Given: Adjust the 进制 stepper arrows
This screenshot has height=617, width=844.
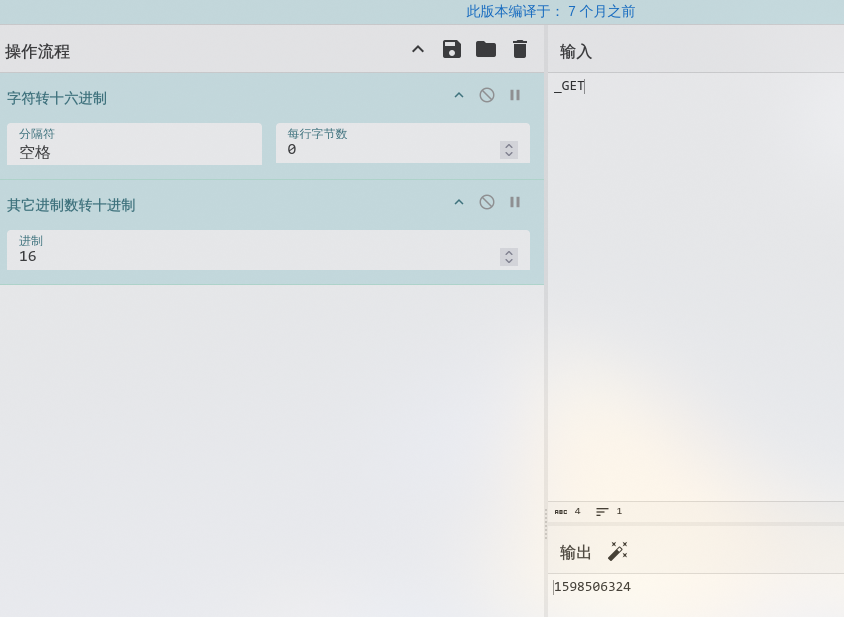Looking at the screenshot, I should (x=509, y=257).
